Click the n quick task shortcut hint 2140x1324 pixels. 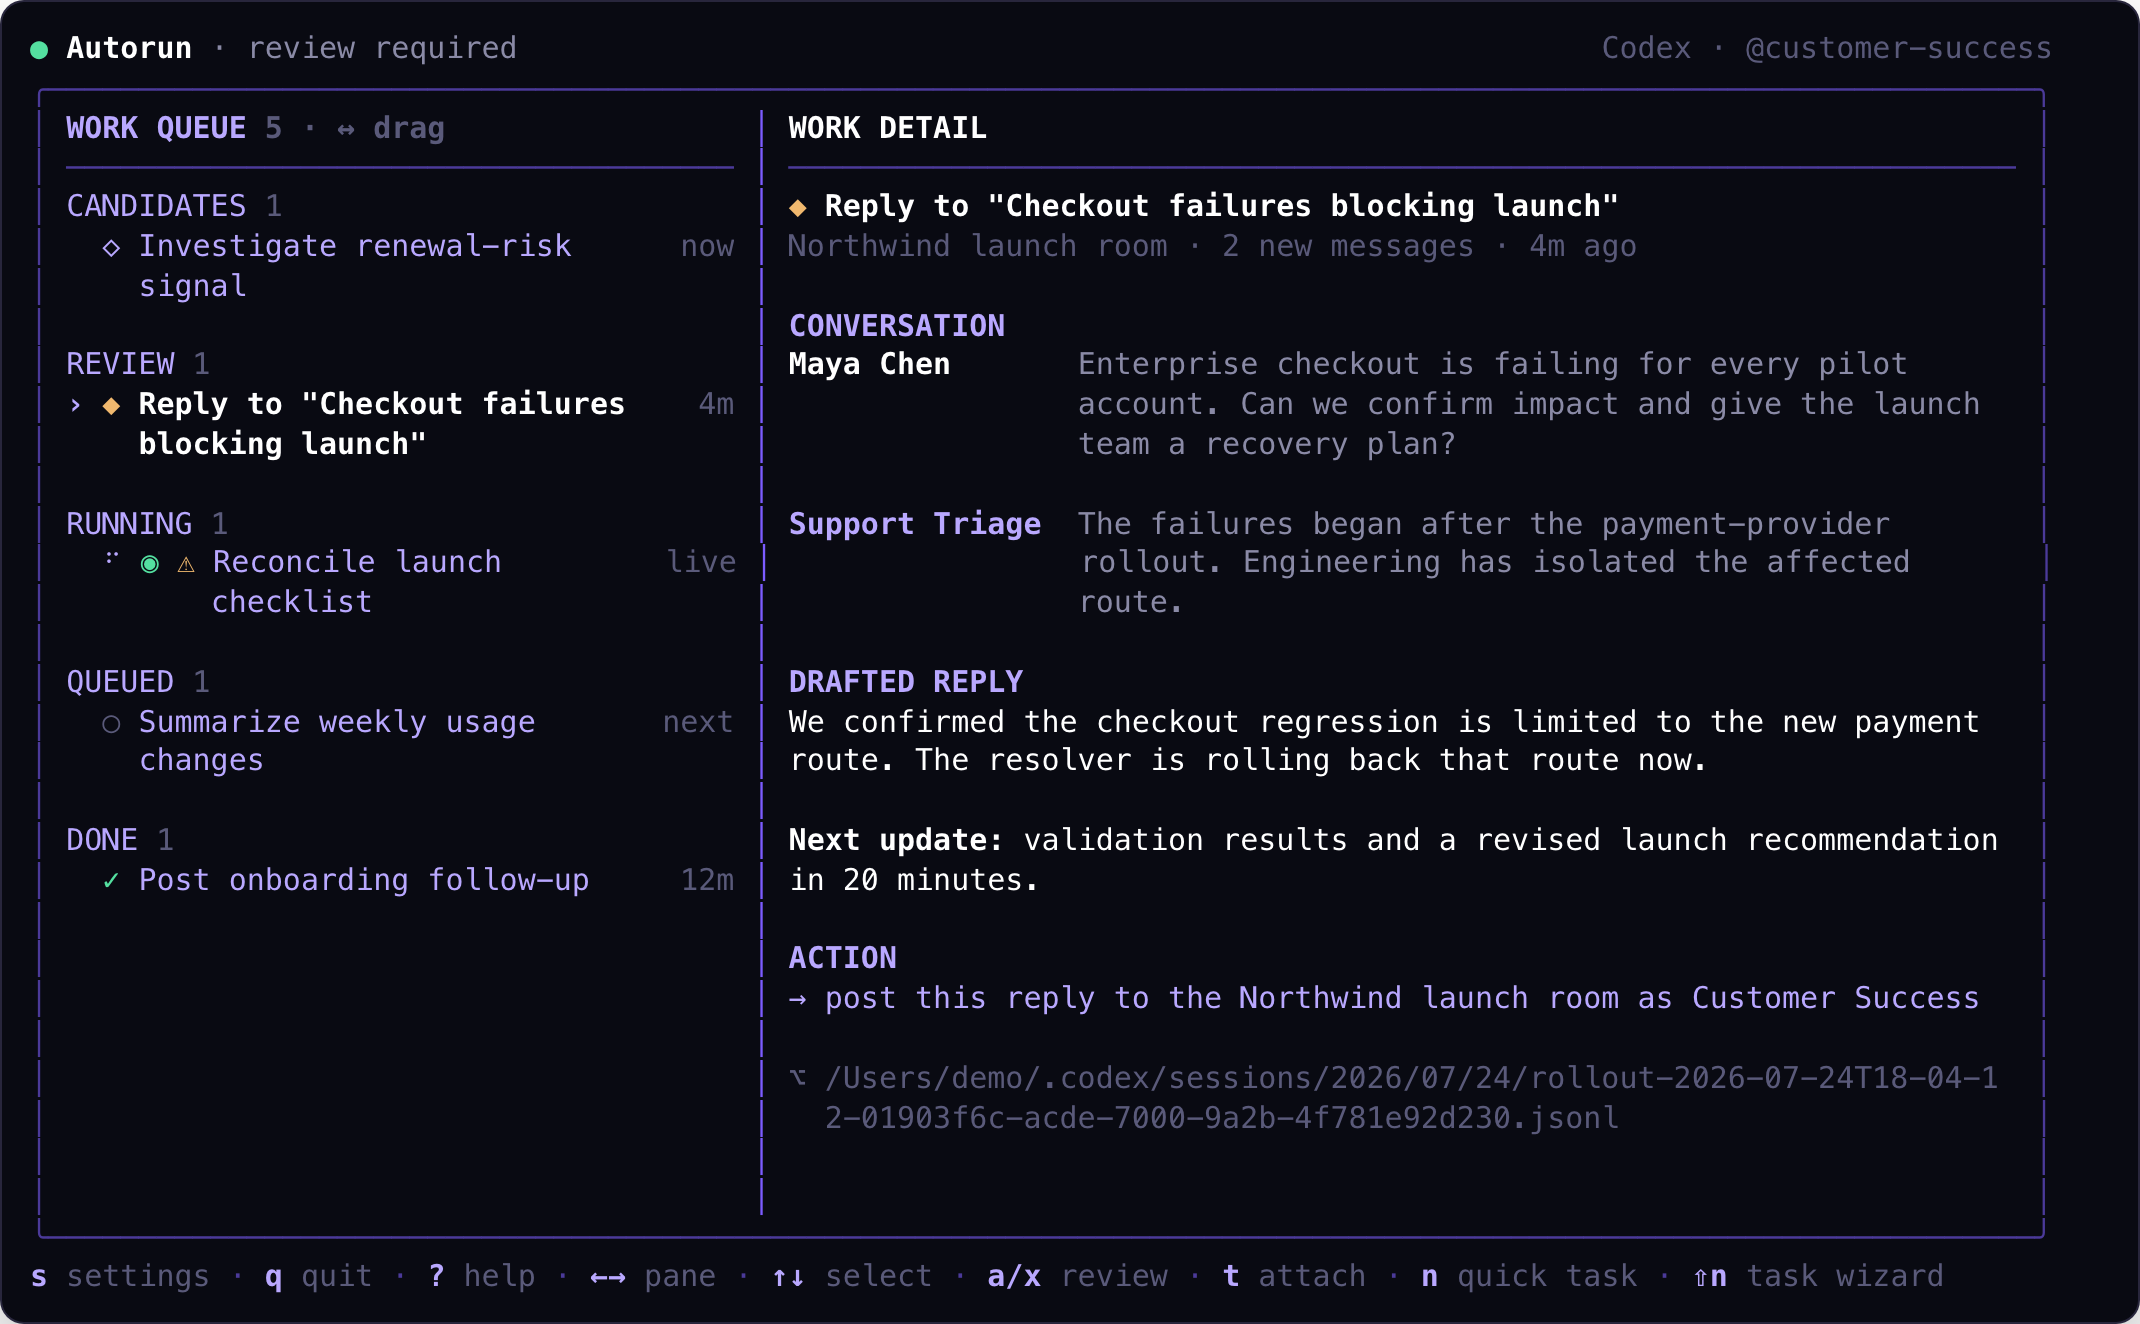coord(1529,1276)
